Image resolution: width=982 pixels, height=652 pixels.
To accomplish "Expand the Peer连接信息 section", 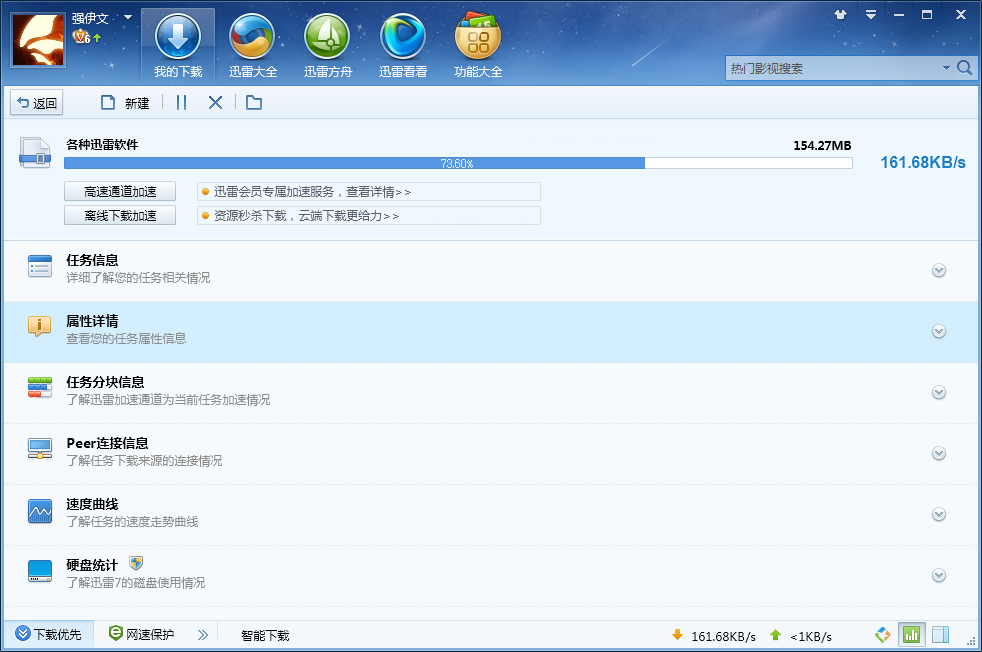I will coord(938,453).
